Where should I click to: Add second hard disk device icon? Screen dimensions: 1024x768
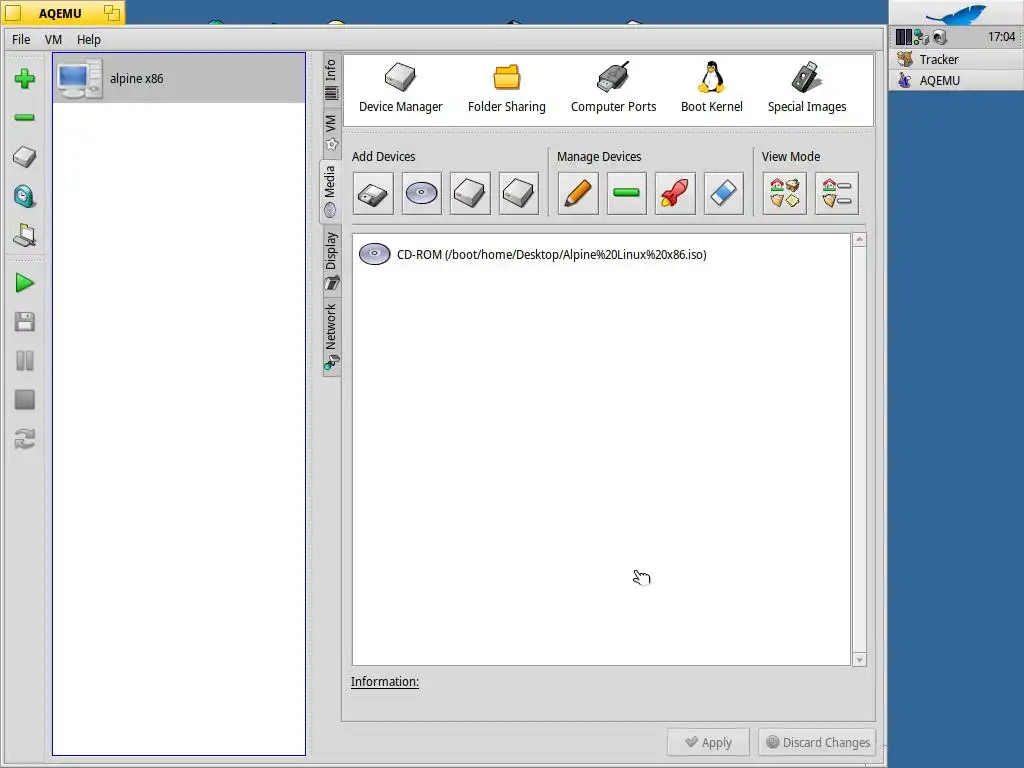[519, 193]
